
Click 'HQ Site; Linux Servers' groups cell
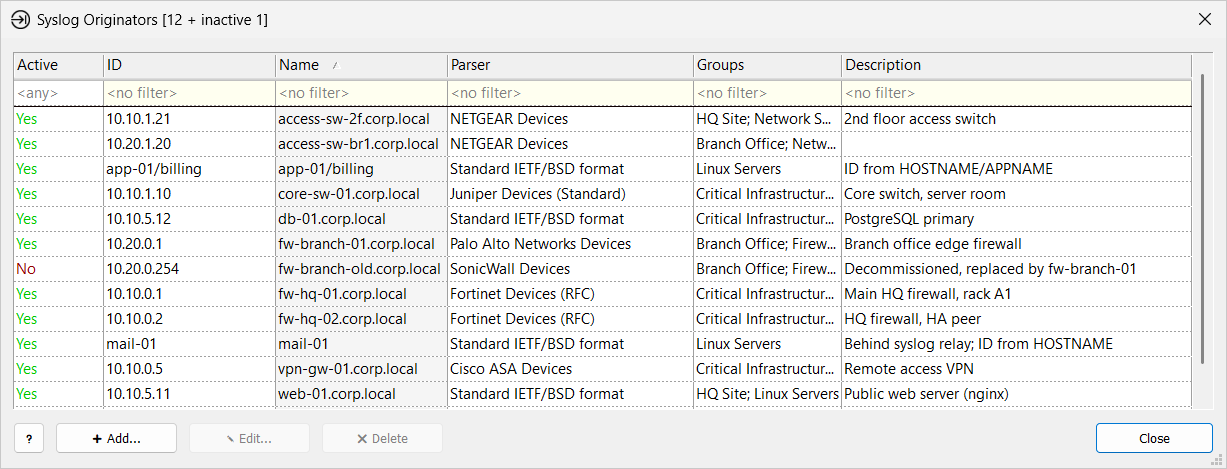pos(767,394)
